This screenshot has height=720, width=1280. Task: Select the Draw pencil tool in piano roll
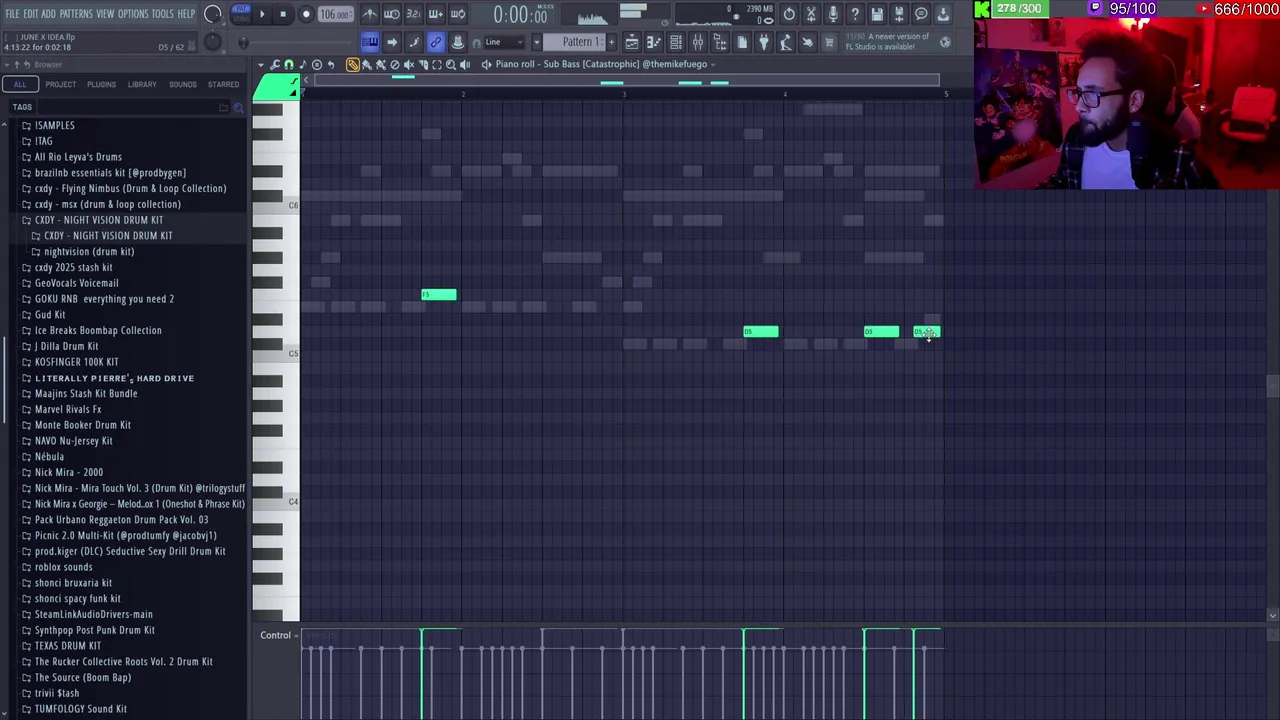pos(353,65)
